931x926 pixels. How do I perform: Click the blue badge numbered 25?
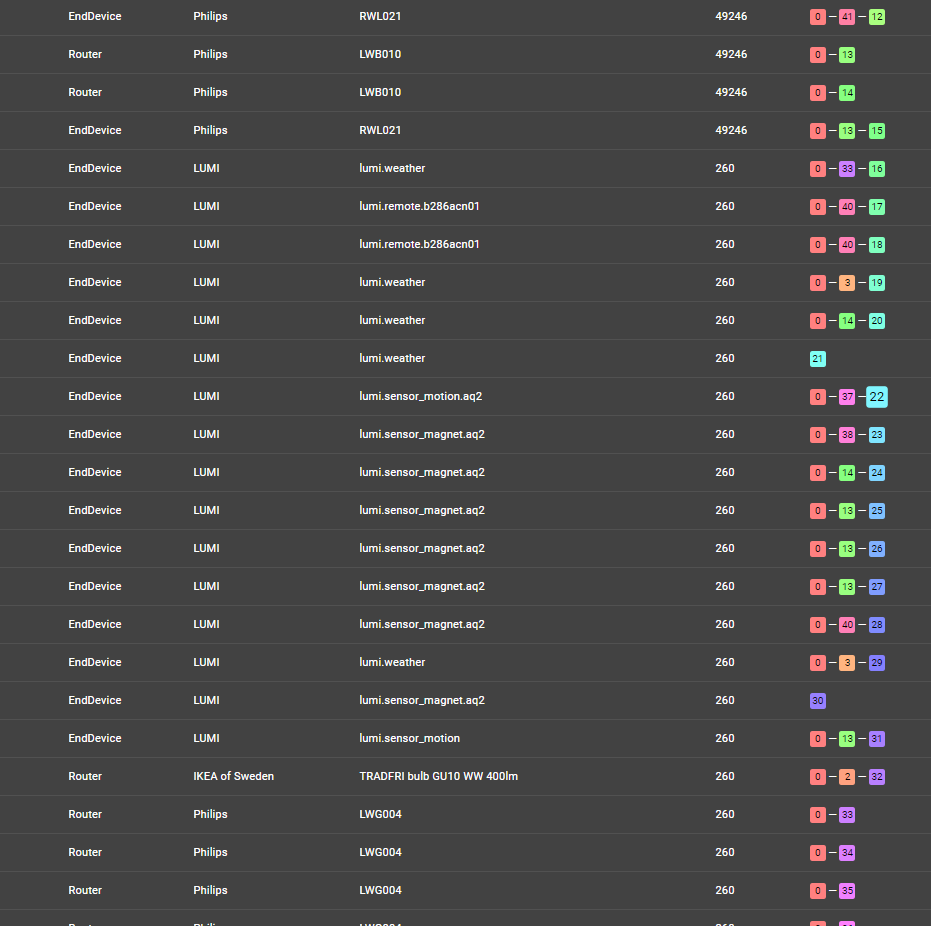(x=876, y=510)
